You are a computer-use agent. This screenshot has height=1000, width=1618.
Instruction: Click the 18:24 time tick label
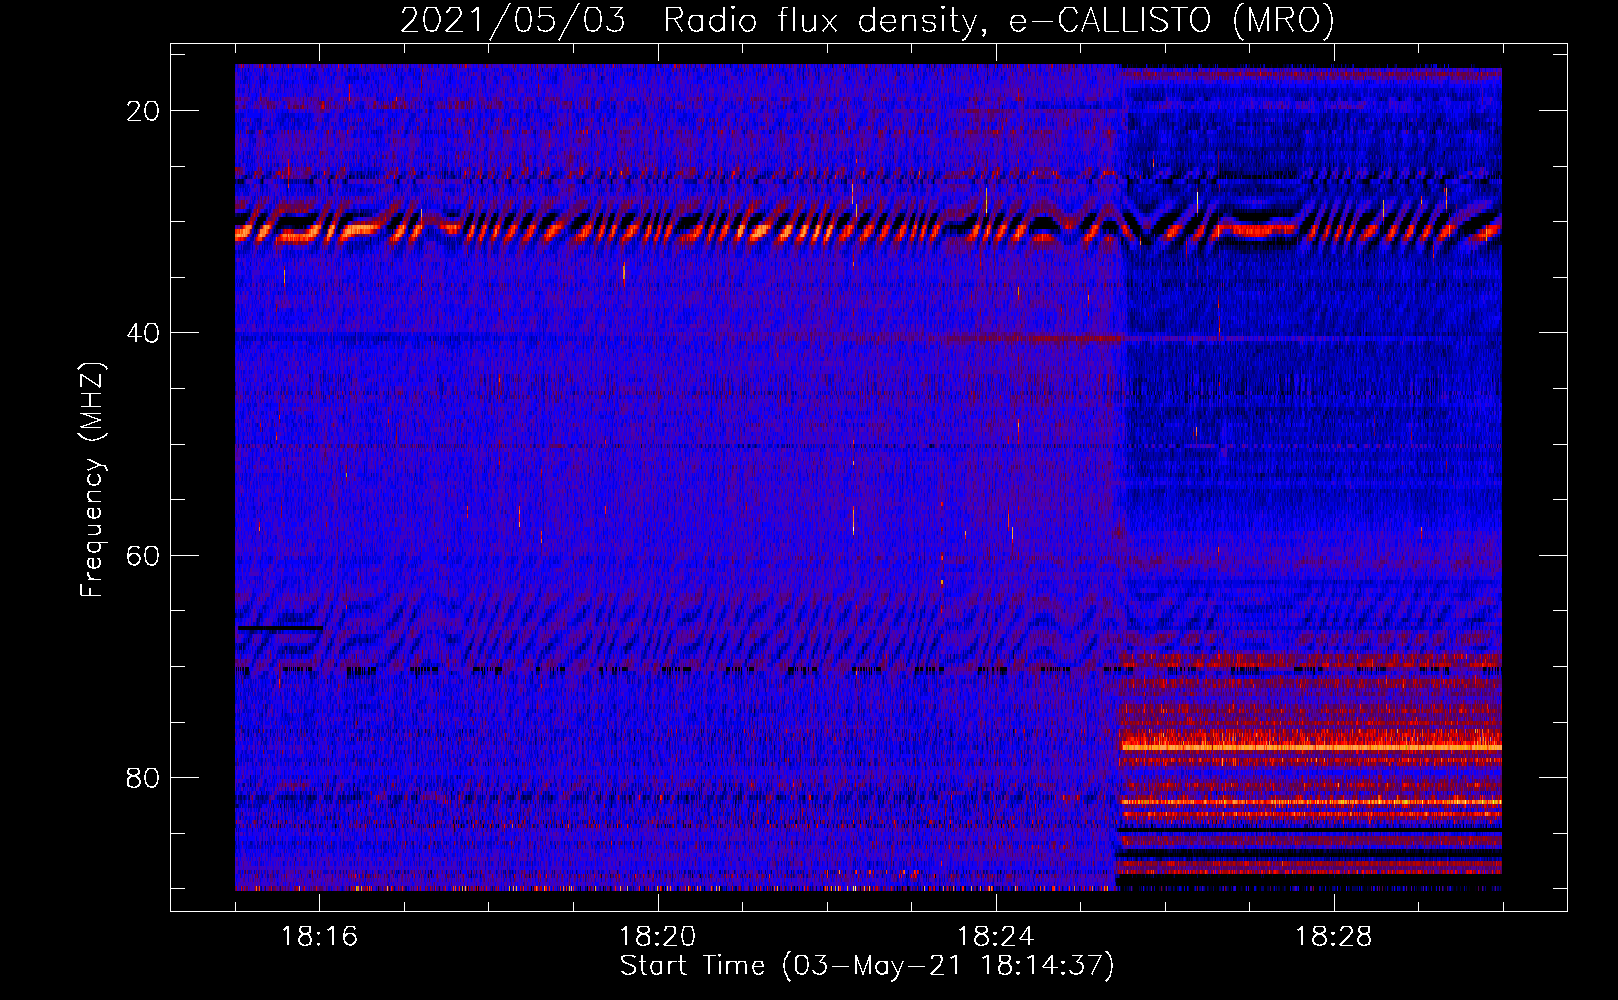coord(996,936)
